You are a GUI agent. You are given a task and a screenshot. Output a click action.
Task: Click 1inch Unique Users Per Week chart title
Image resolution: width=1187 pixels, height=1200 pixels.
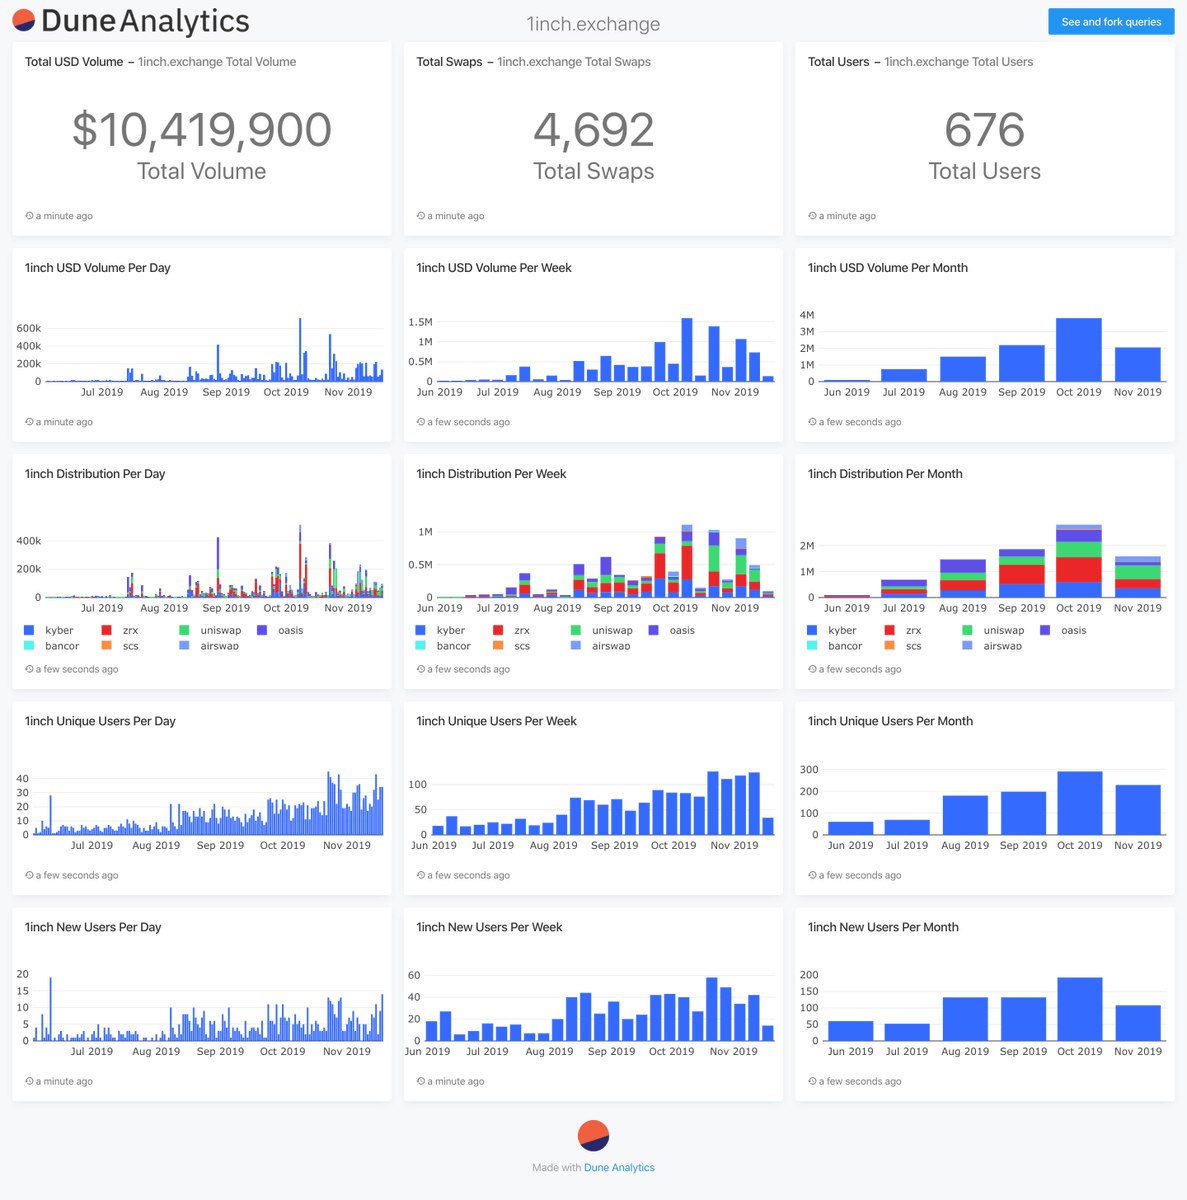[x=496, y=721]
